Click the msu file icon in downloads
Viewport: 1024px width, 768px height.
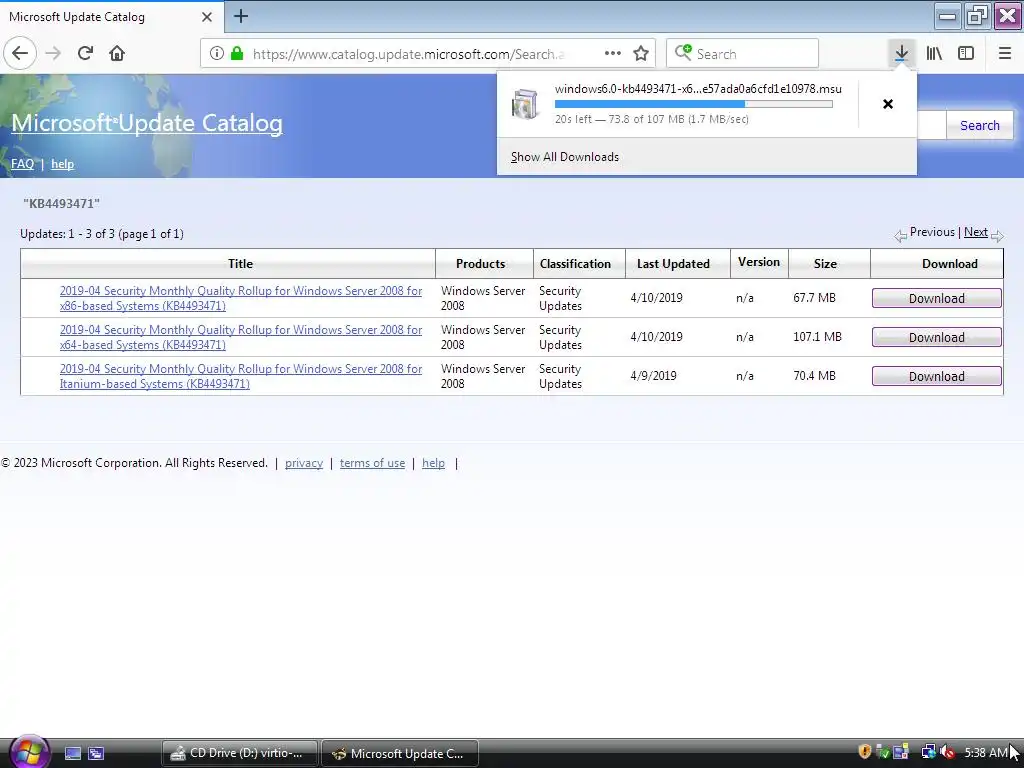pyautogui.click(x=525, y=104)
